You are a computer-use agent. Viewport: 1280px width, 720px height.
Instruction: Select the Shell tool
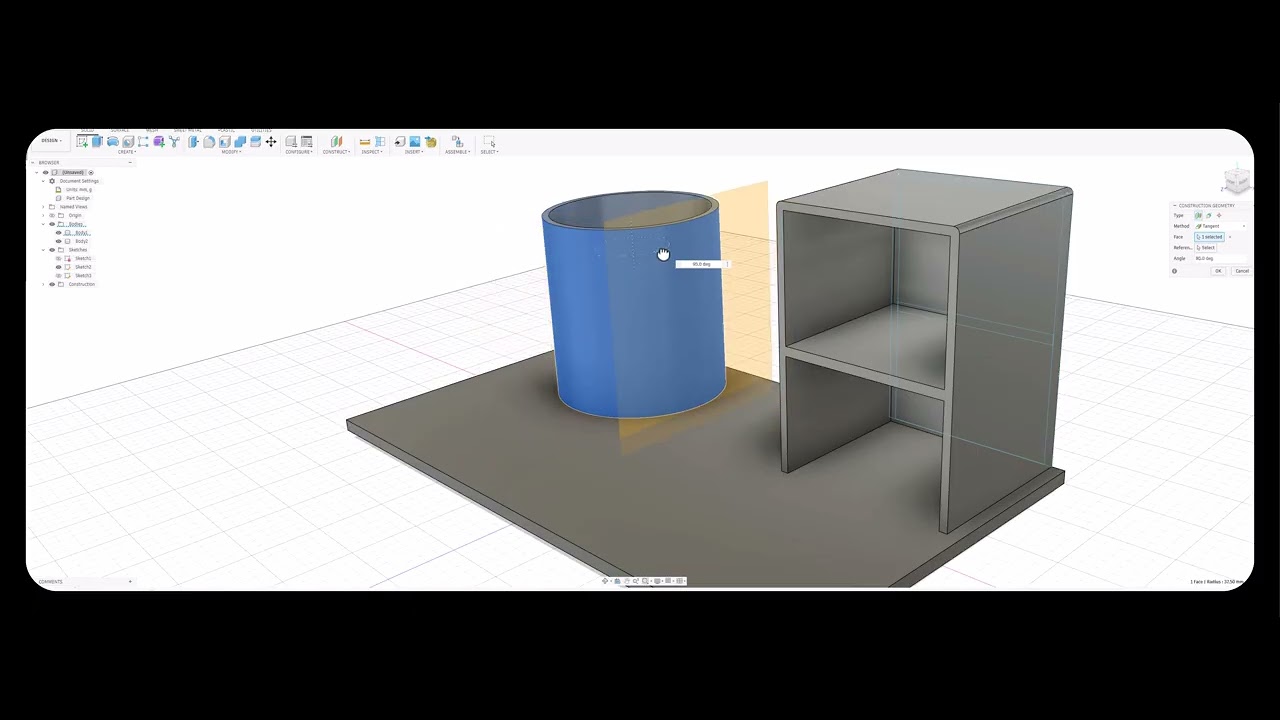224,142
